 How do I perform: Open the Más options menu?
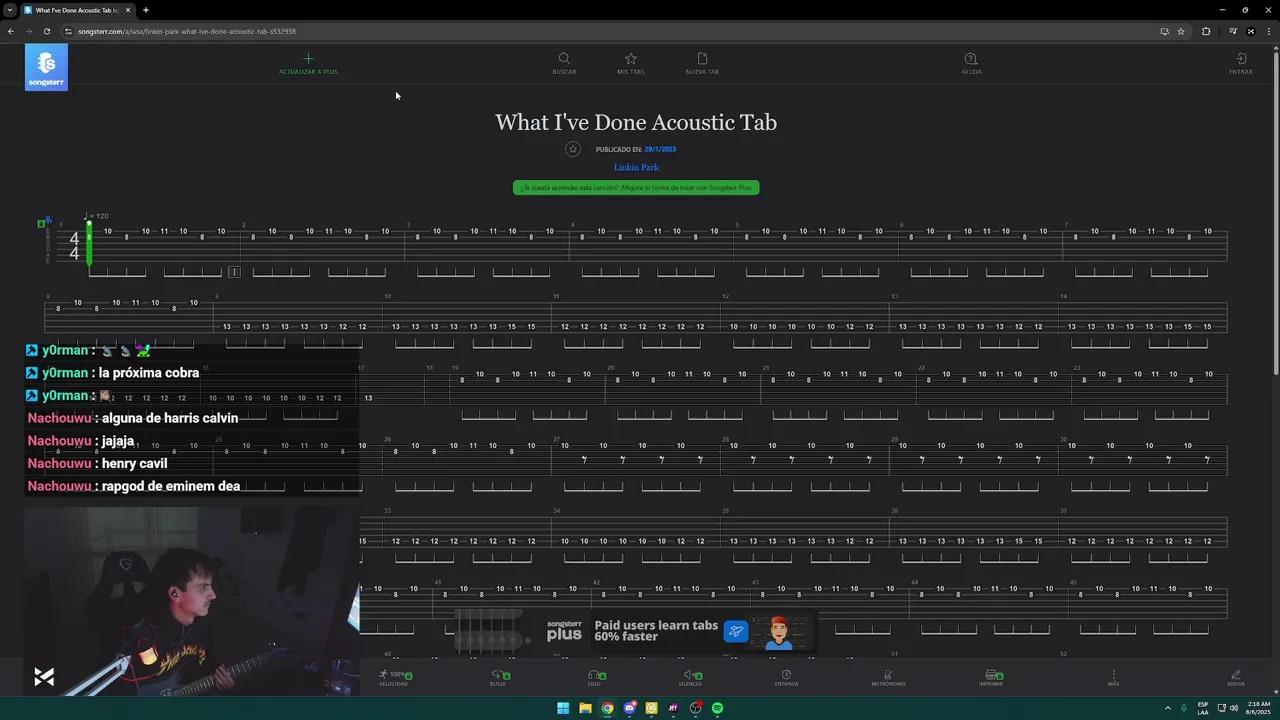point(1113,677)
